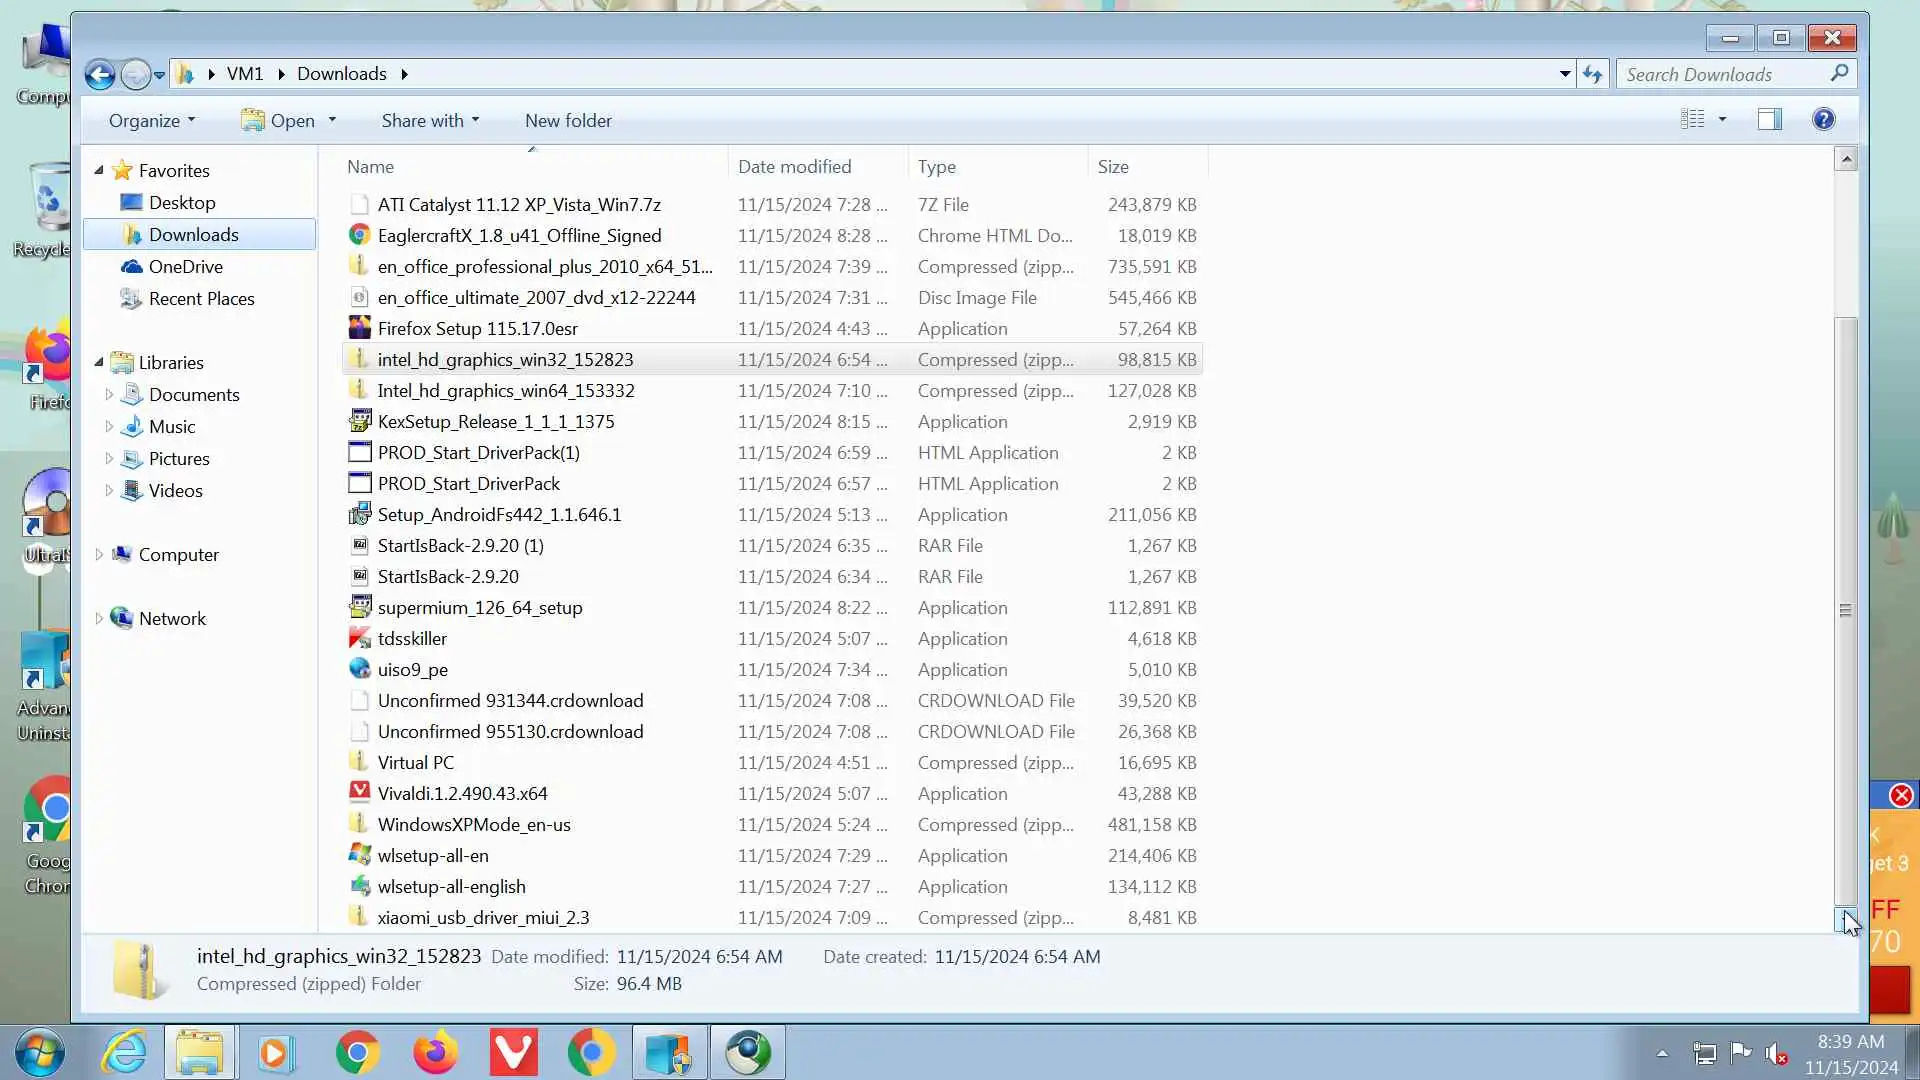Sort files by Size column header

point(1113,167)
